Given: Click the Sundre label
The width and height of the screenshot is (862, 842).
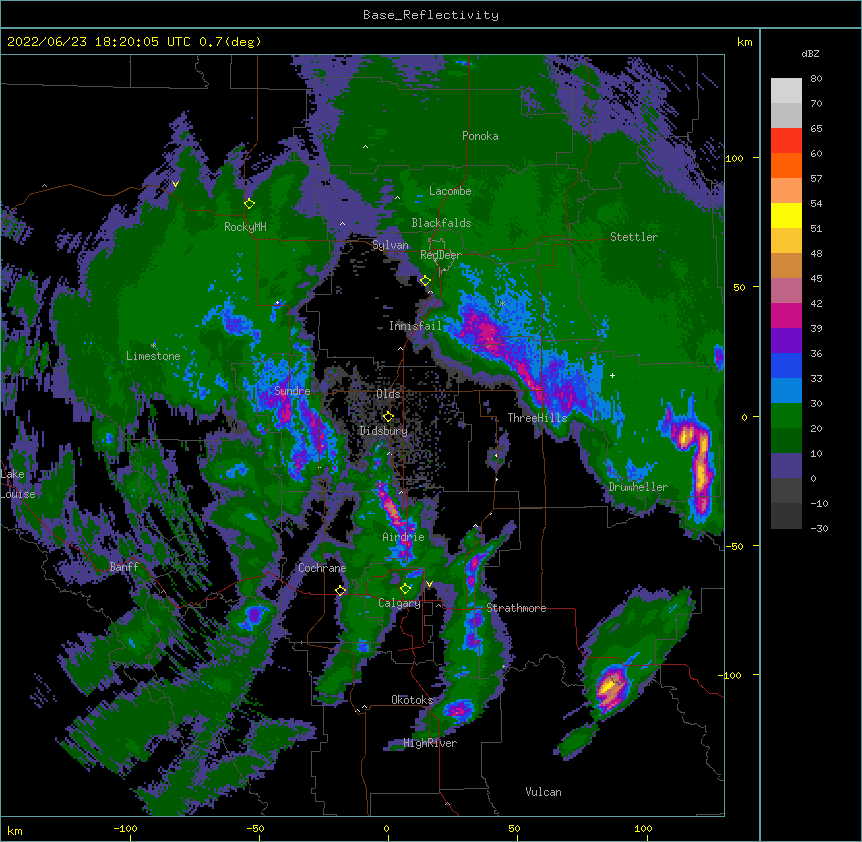Looking at the screenshot, I should point(292,391).
